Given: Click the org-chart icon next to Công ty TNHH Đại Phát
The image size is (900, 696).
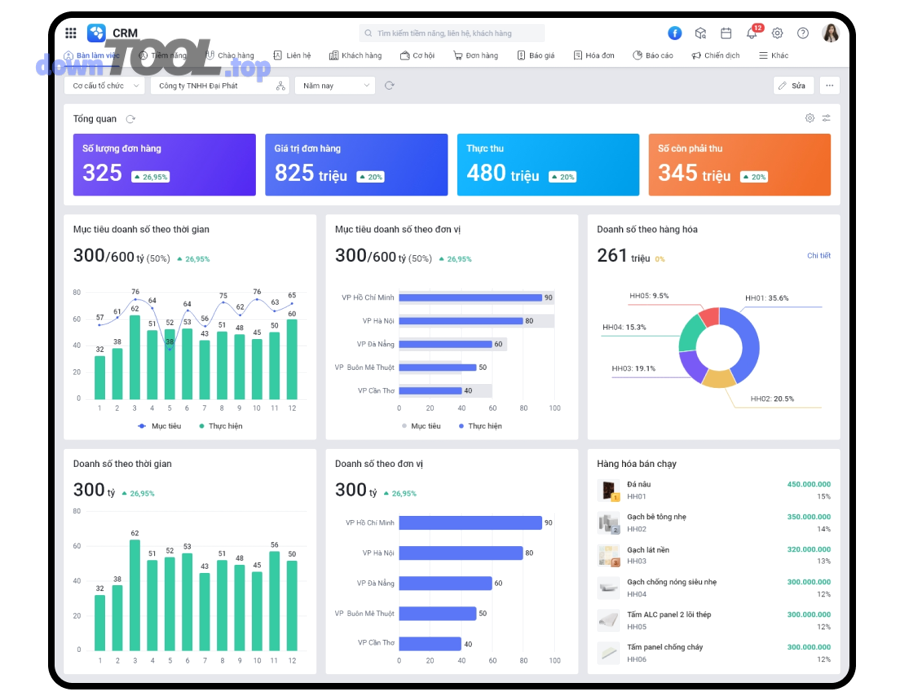Looking at the screenshot, I should coord(279,86).
